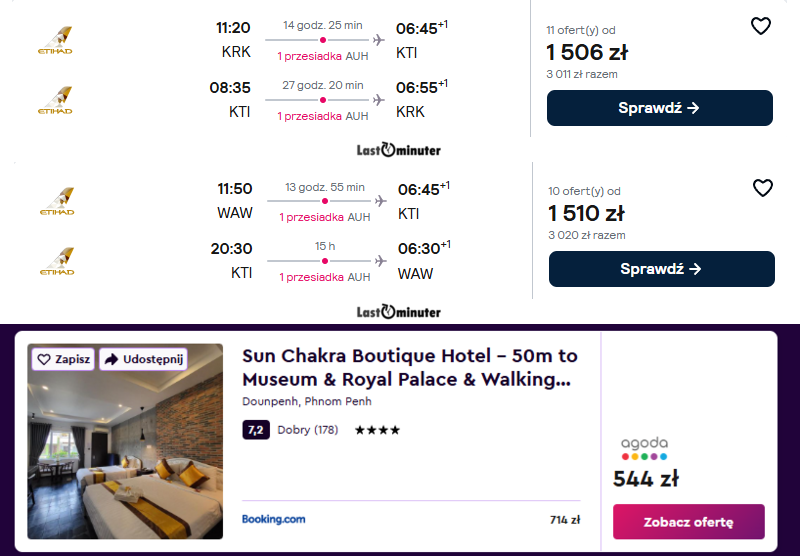The height and width of the screenshot is (556, 800).
Task: Click the 7,2 hotel rating badge
Action: tap(255, 430)
